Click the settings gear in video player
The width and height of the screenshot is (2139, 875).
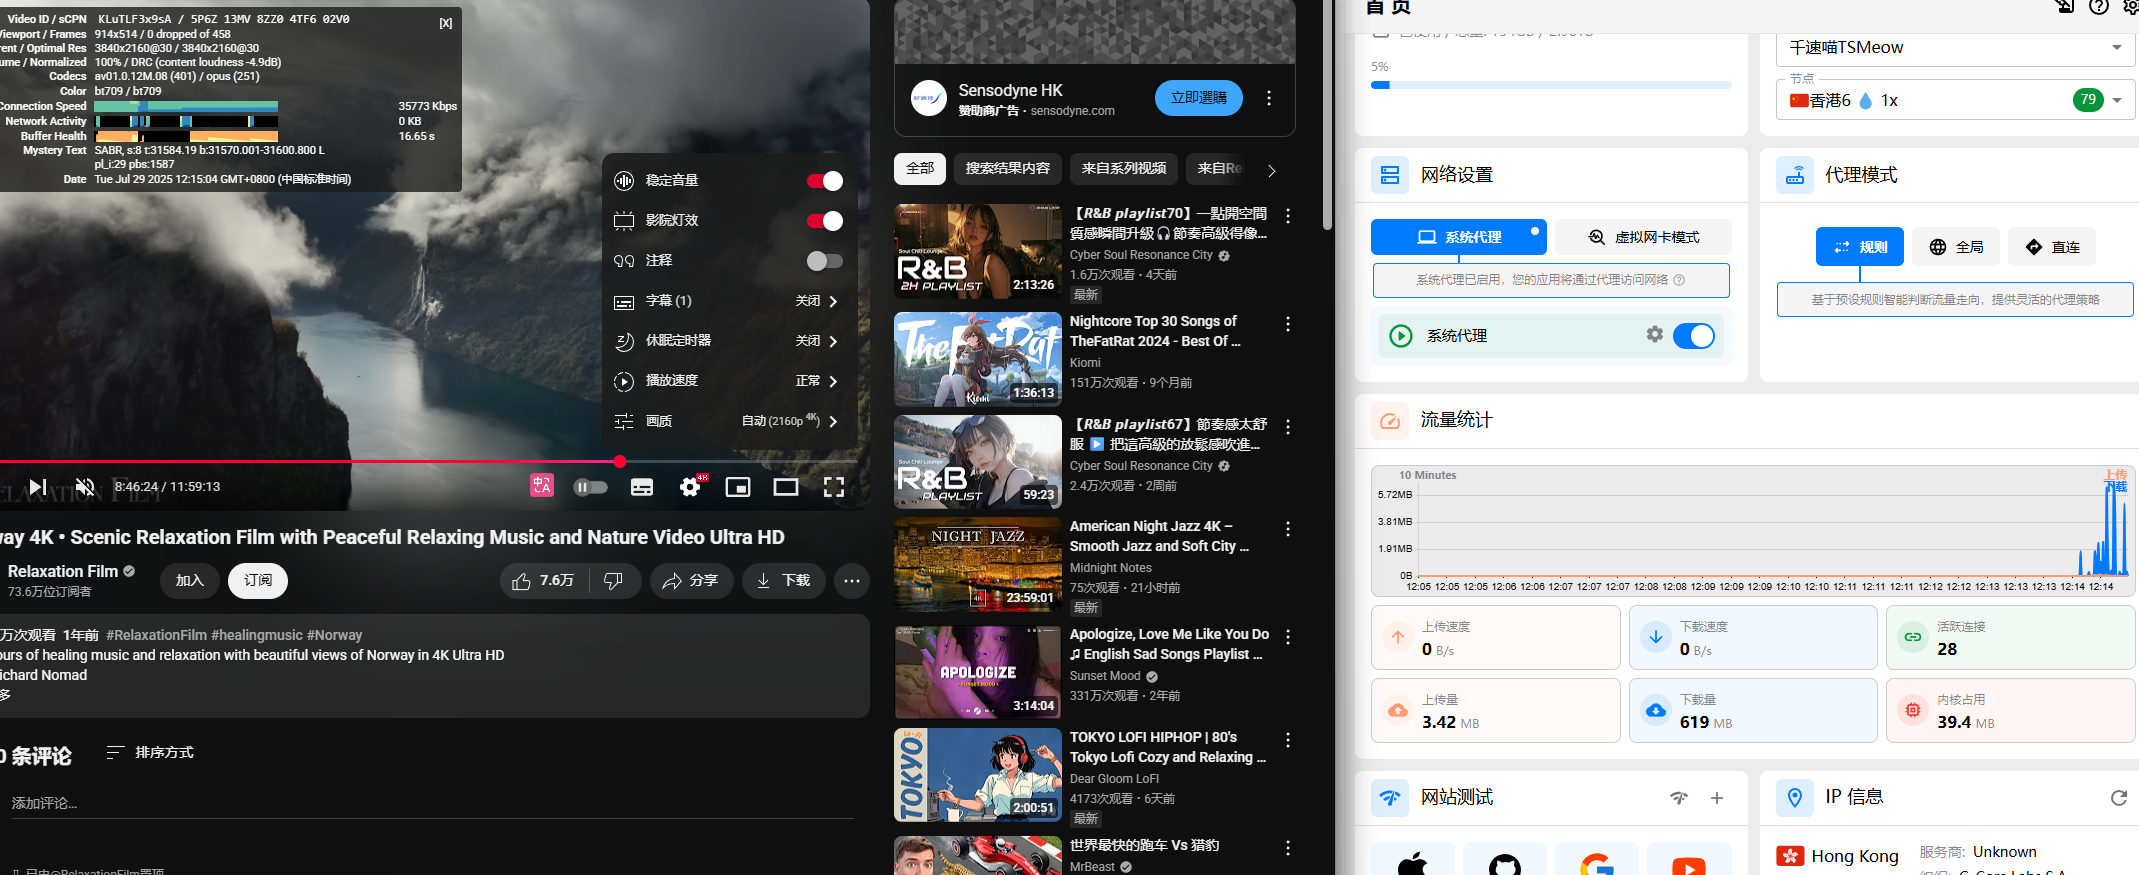tap(690, 486)
